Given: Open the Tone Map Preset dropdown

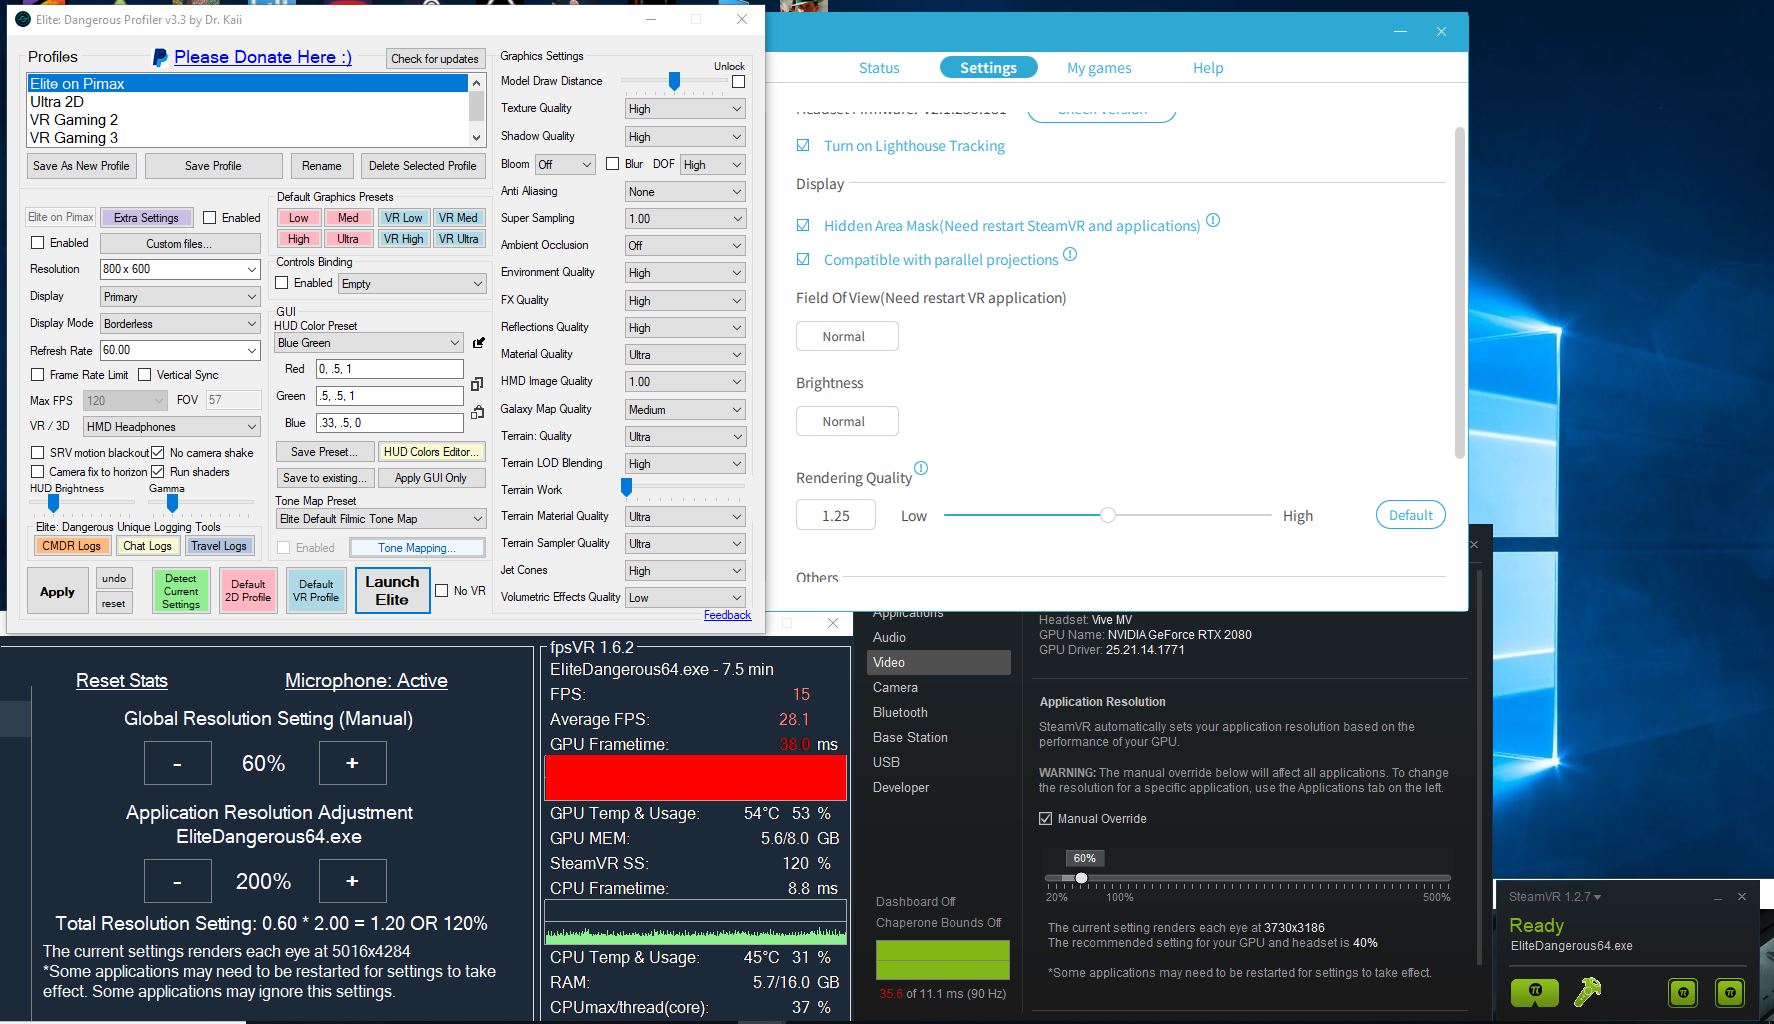Looking at the screenshot, I should (x=381, y=519).
